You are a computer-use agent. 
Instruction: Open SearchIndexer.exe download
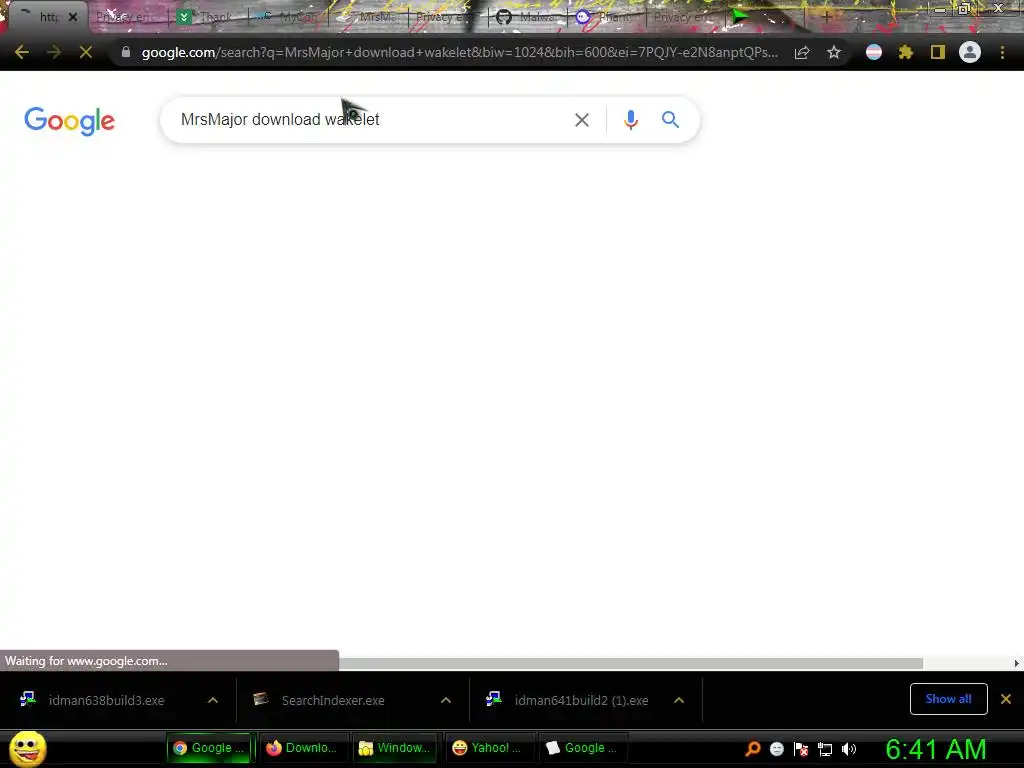[x=333, y=700]
